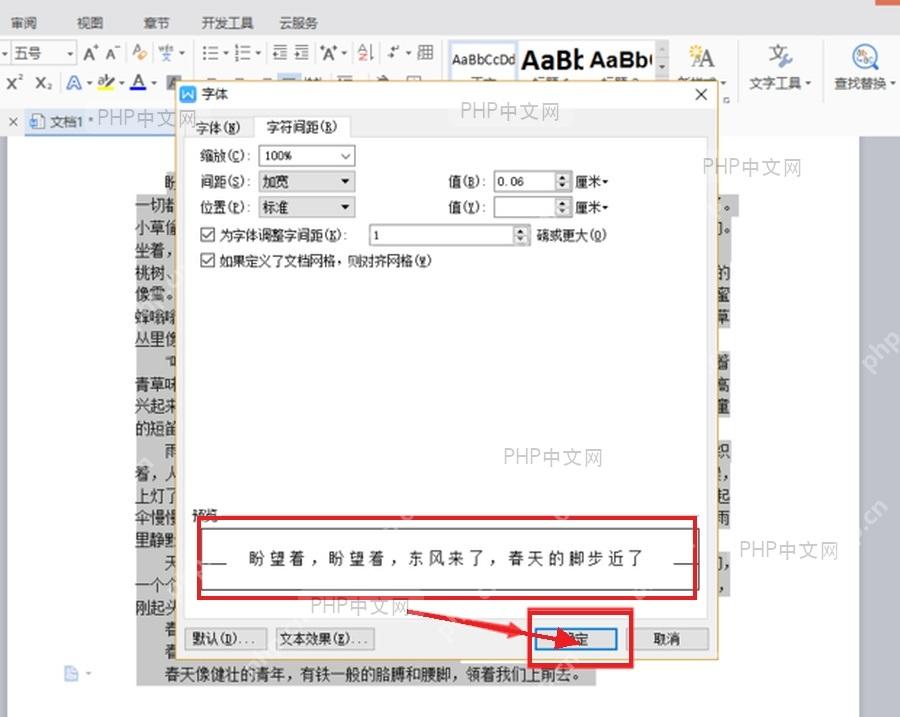Click the table borders grid icon
The image size is (900, 717).
pyautogui.click(x=425, y=52)
